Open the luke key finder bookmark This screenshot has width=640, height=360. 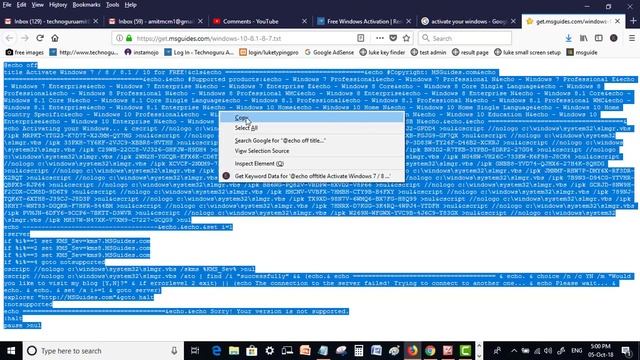tap(382, 52)
